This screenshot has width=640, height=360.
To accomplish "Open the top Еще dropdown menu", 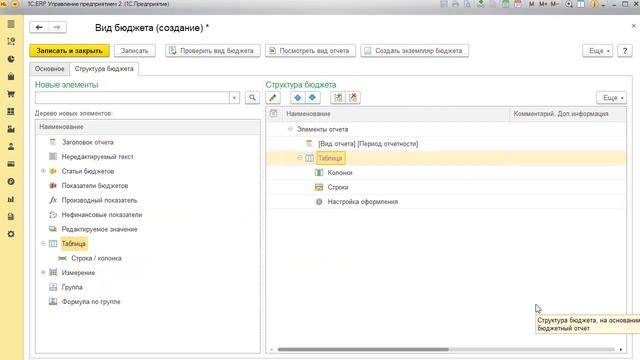I will pyautogui.click(x=598, y=51).
